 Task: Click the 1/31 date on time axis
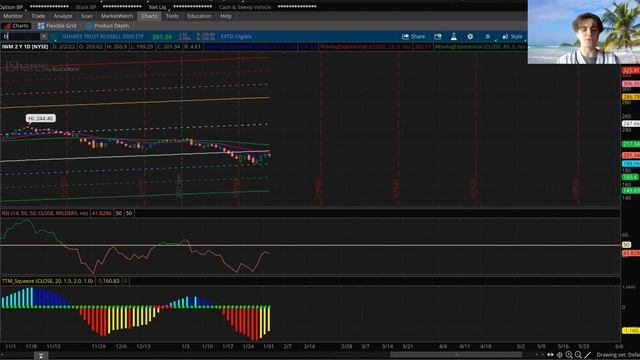[268, 346]
